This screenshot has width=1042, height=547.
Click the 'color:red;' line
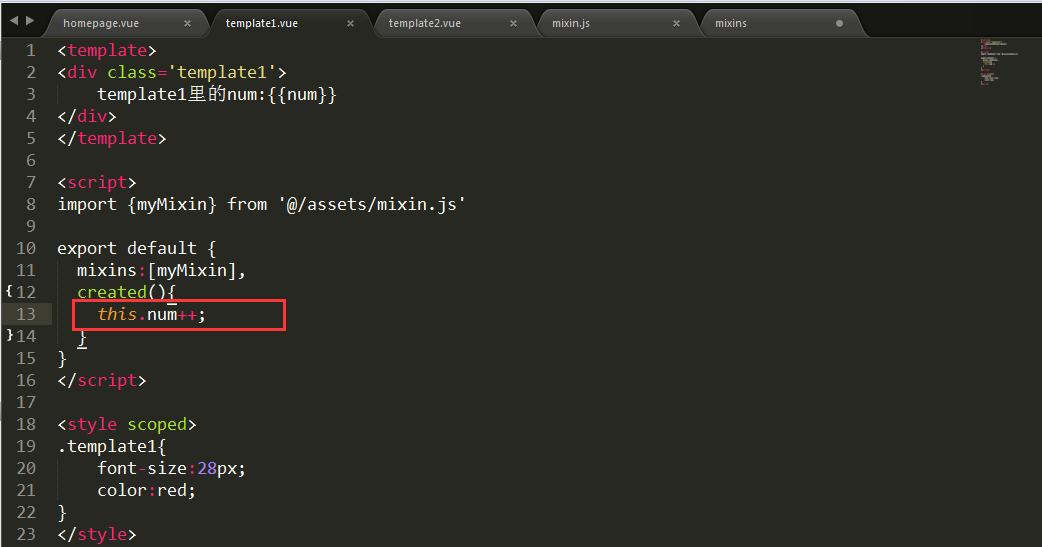tap(147, 490)
